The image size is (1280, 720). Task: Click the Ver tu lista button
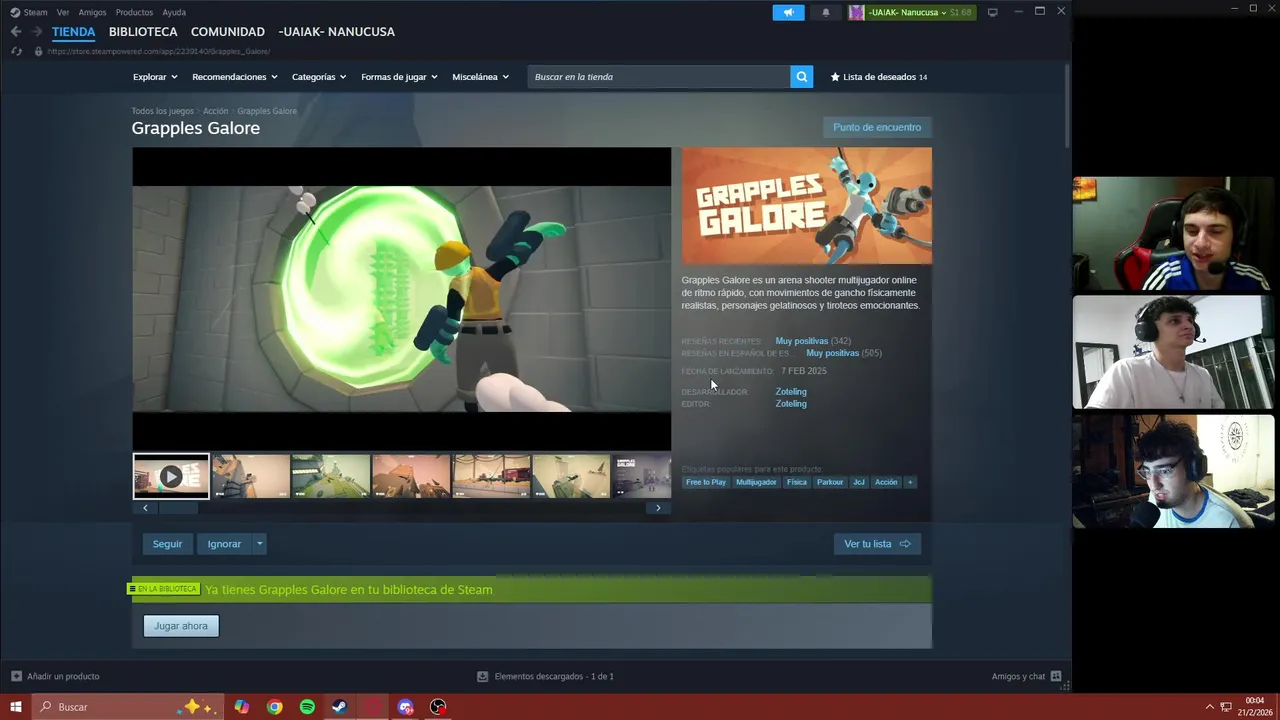coord(877,544)
